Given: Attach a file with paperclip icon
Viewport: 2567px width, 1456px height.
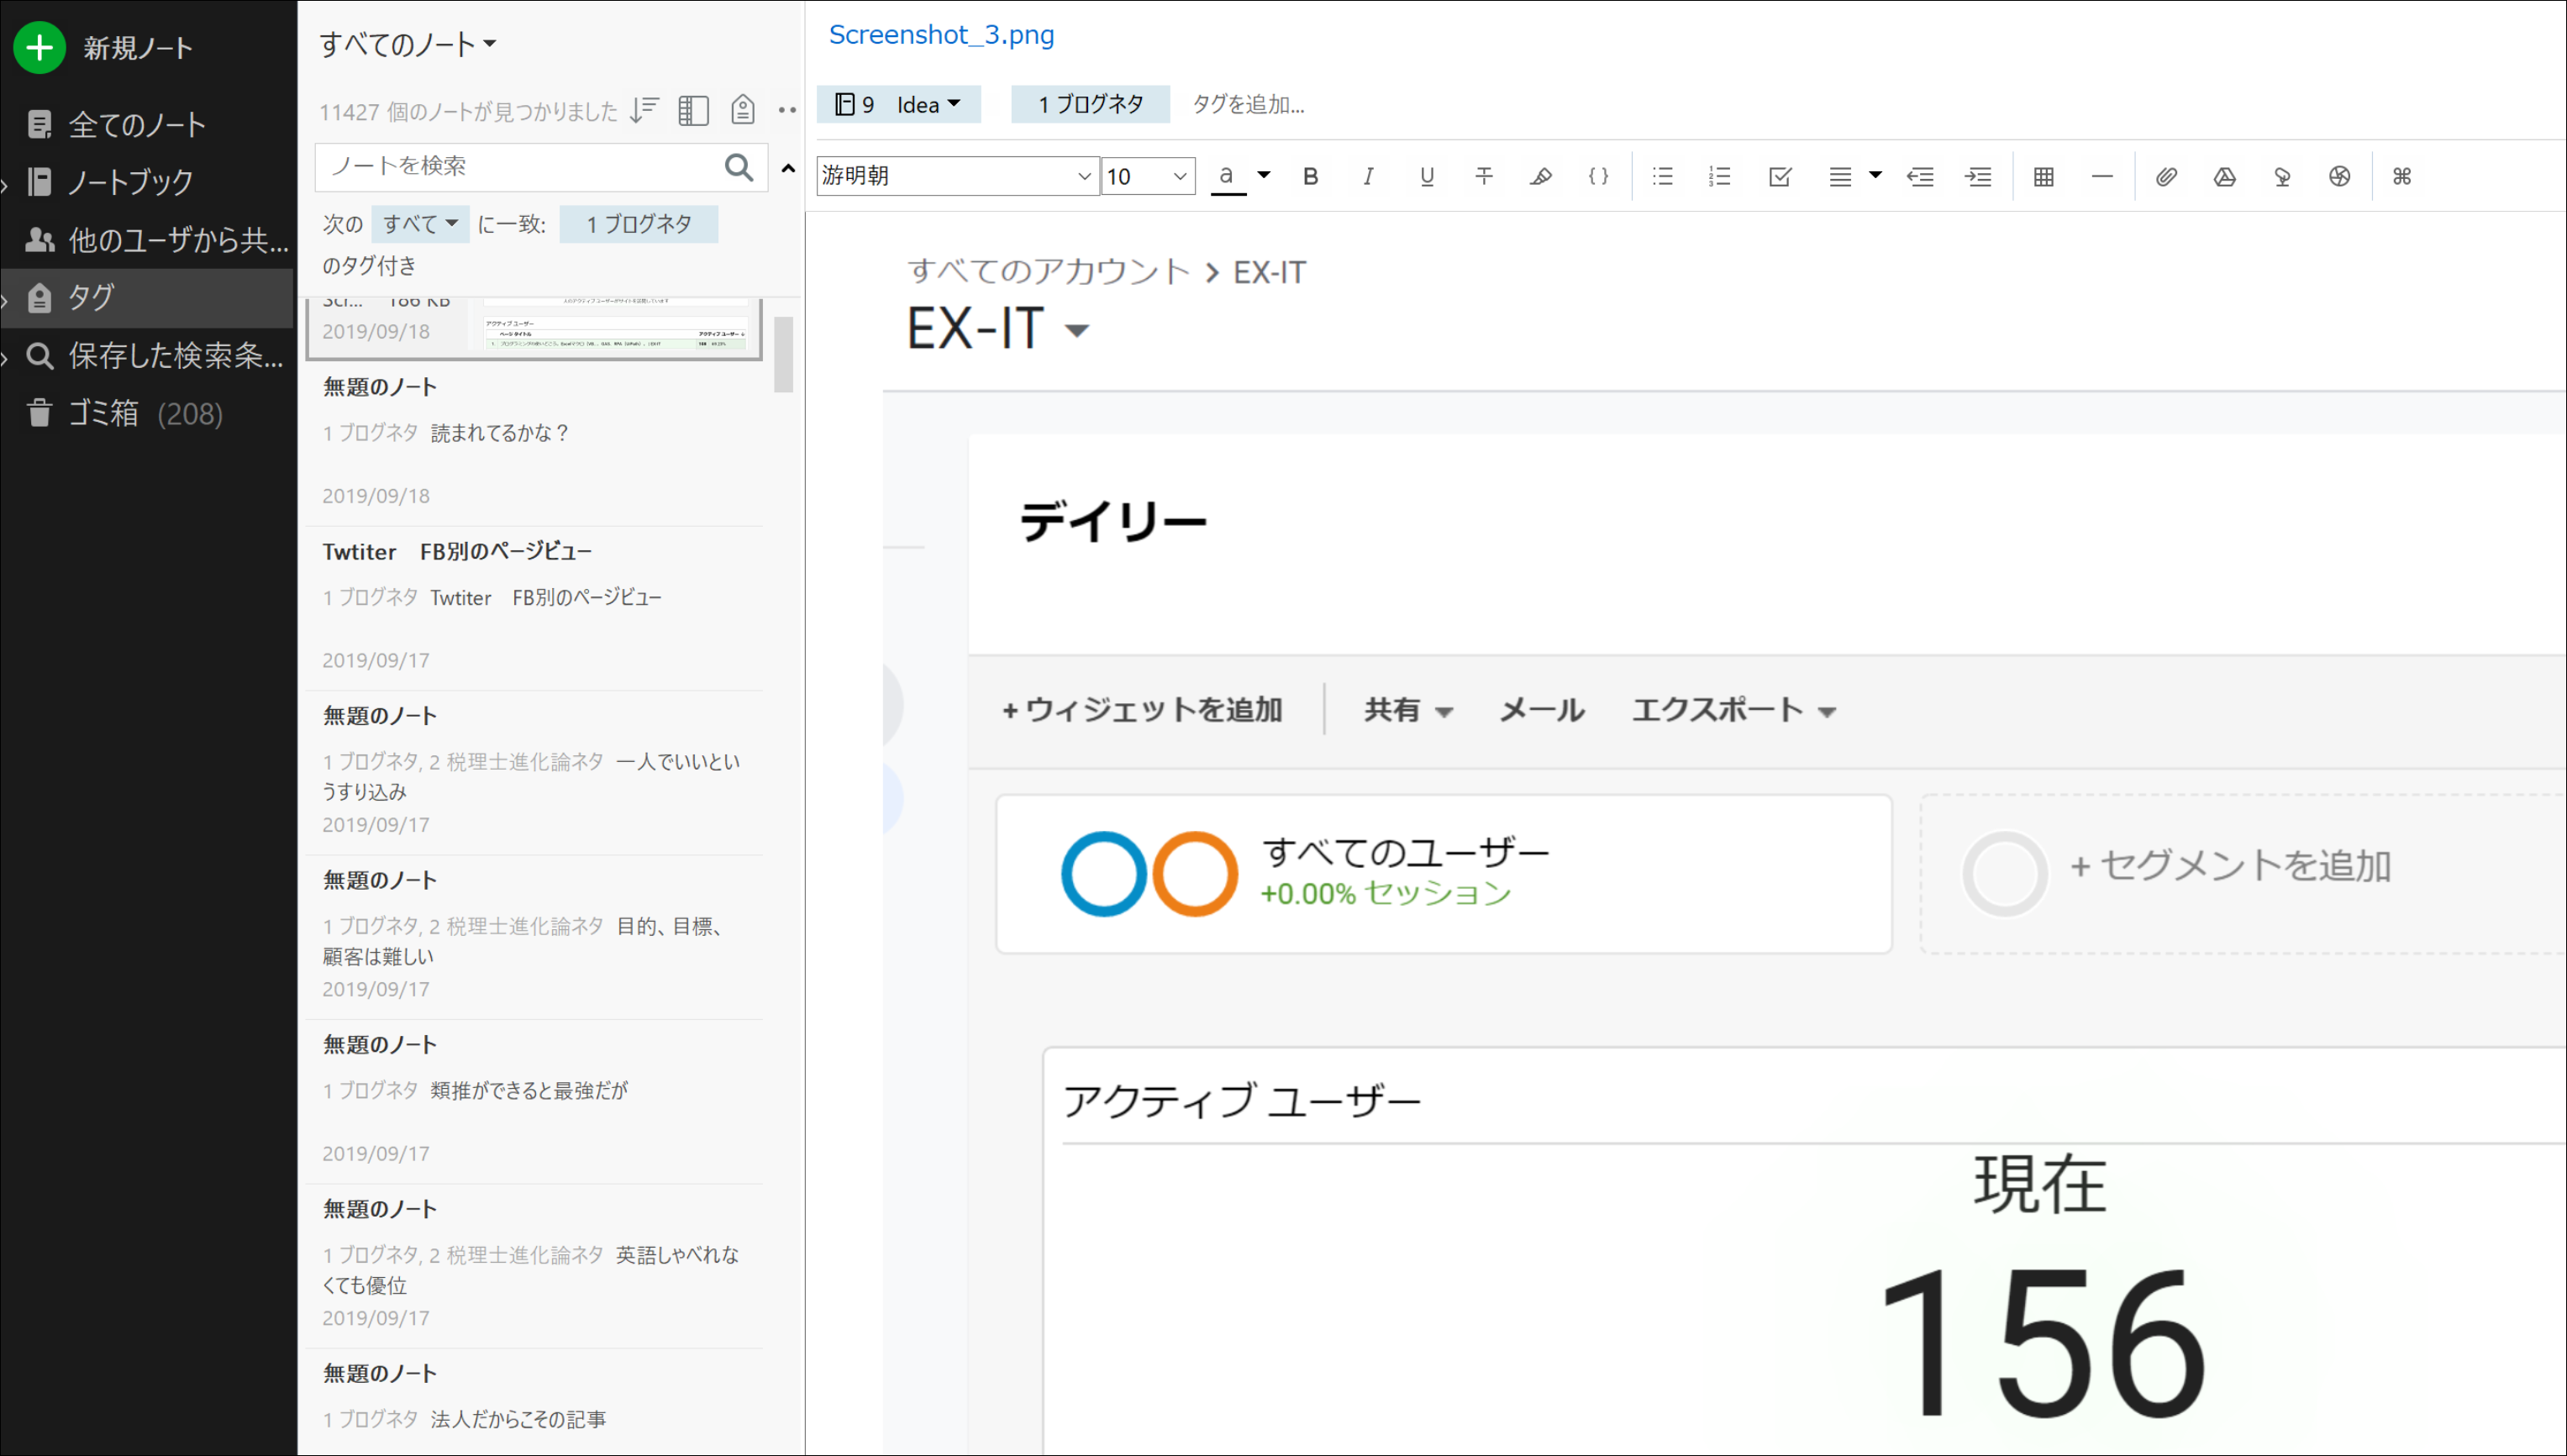Looking at the screenshot, I should (2166, 177).
